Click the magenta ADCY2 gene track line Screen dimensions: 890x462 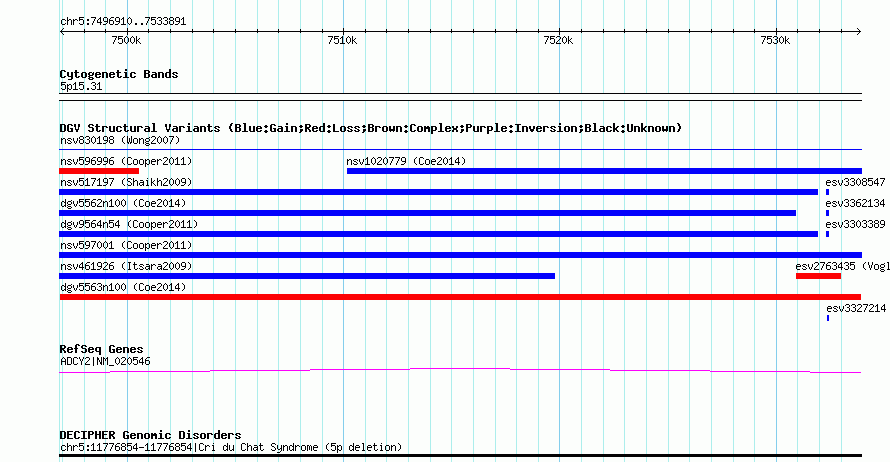coord(460,371)
